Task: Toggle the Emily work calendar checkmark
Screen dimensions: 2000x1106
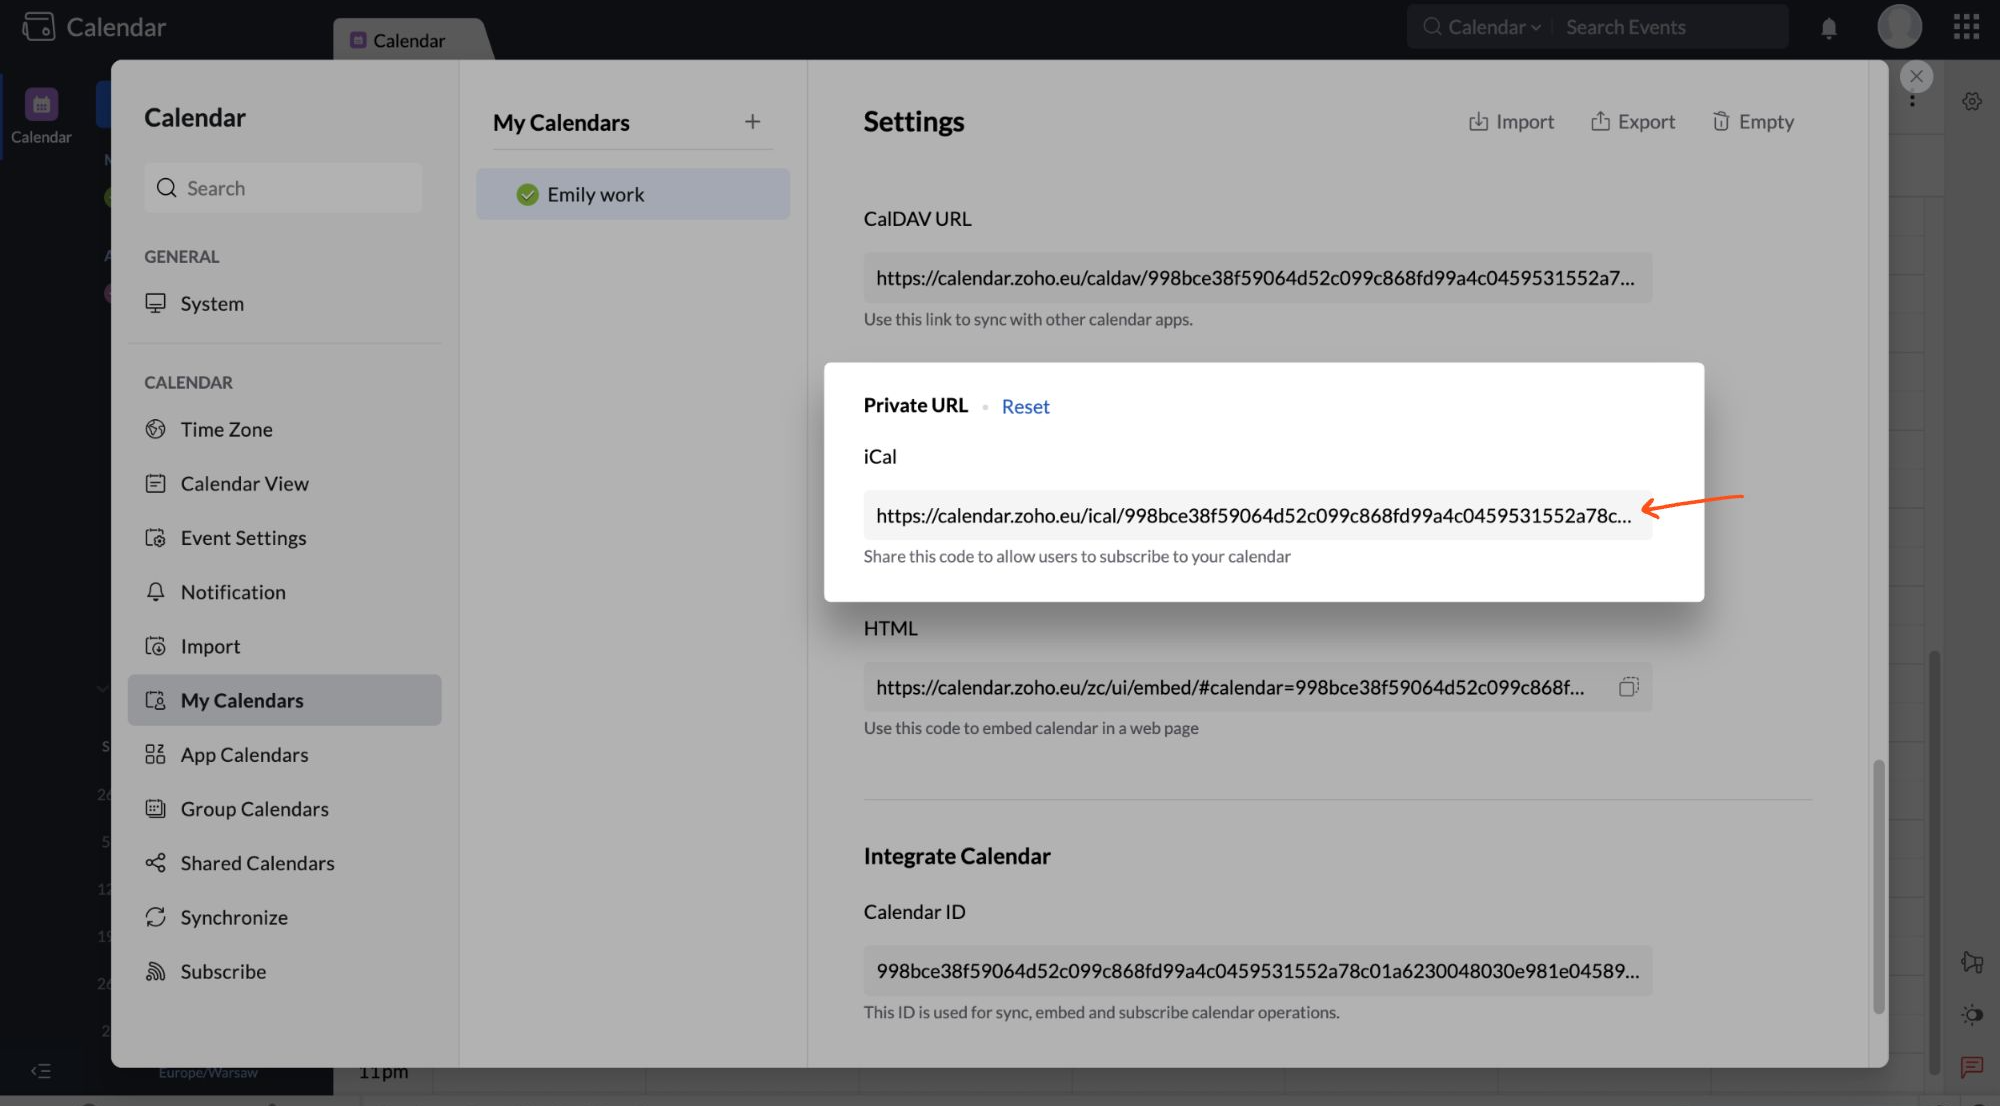Action: coord(527,195)
